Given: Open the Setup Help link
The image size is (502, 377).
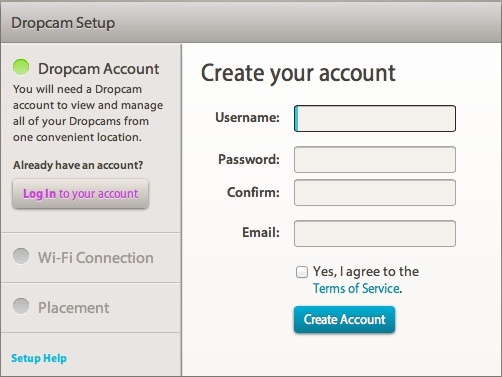Looking at the screenshot, I should (x=39, y=358).
